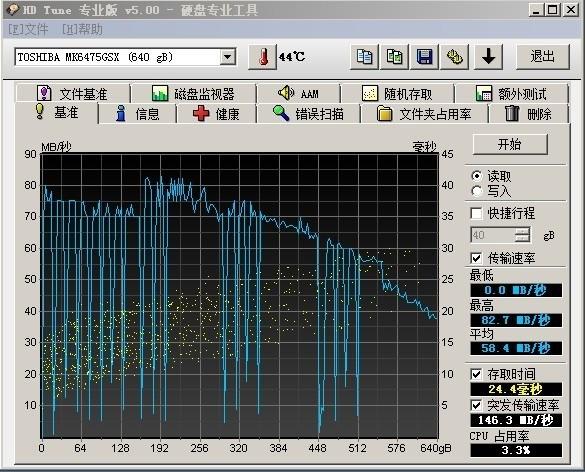Image resolution: width=585 pixels, height=472 pixels.
Task: Click the 退出 button
Action: point(542,57)
